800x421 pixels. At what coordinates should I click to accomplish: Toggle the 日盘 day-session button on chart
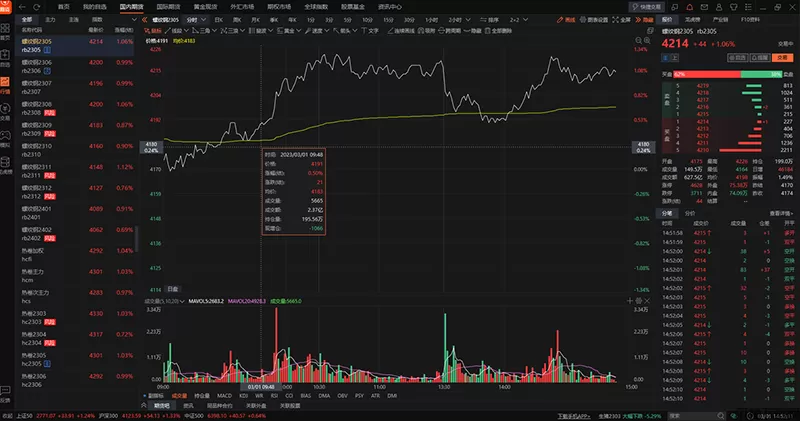click(x=173, y=289)
